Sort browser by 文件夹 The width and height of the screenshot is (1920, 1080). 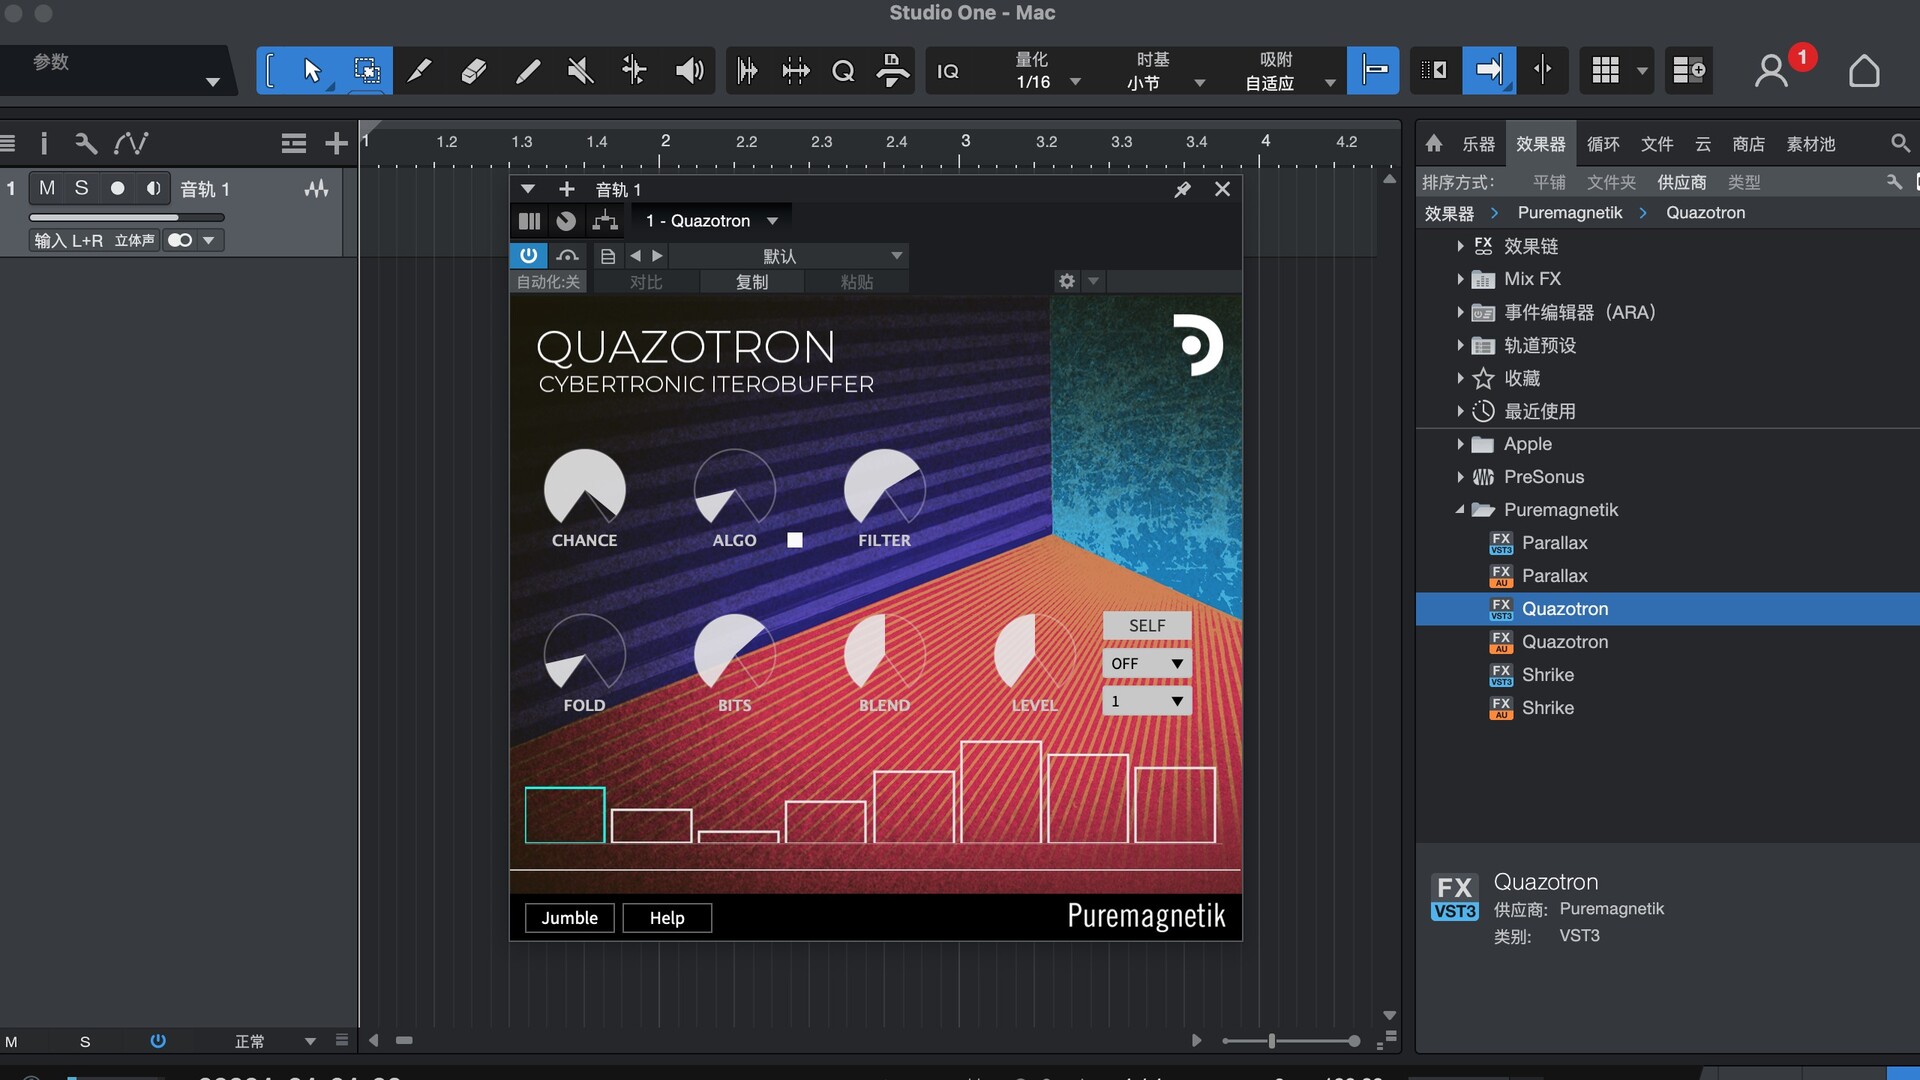coord(1611,182)
